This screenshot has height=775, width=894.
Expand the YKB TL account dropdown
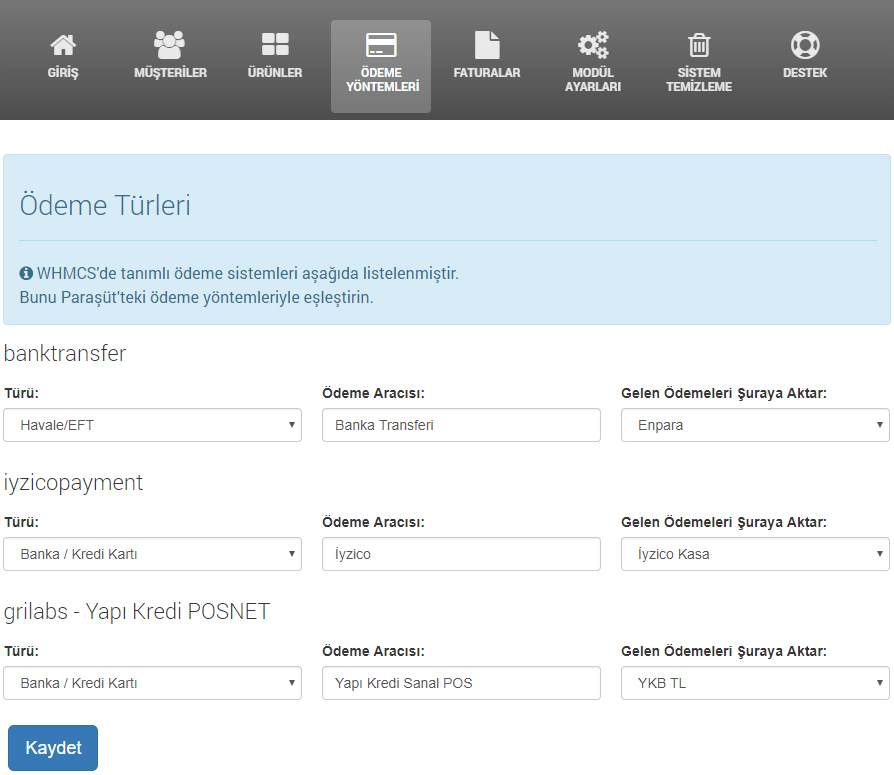(x=755, y=683)
